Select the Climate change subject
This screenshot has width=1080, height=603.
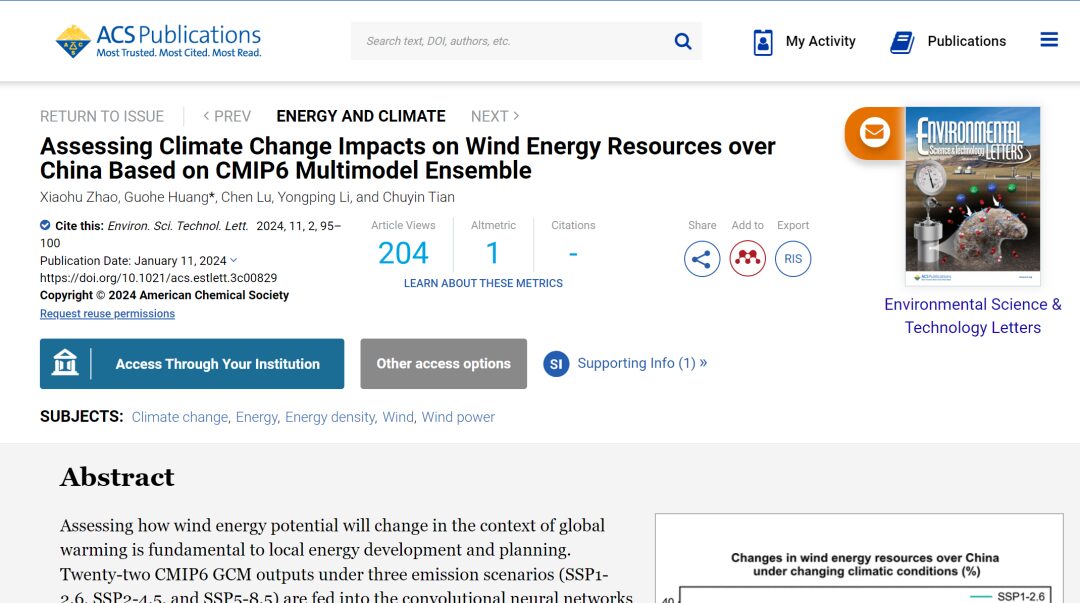tap(180, 417)
